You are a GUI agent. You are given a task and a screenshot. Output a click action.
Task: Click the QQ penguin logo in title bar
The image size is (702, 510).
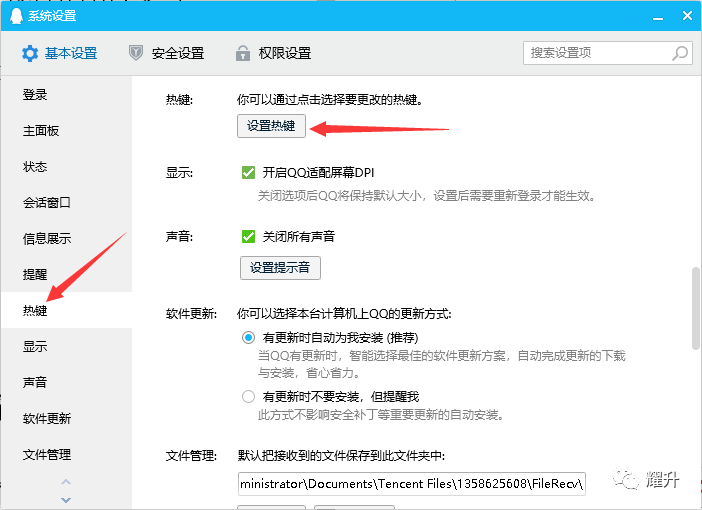coord(16,16)
